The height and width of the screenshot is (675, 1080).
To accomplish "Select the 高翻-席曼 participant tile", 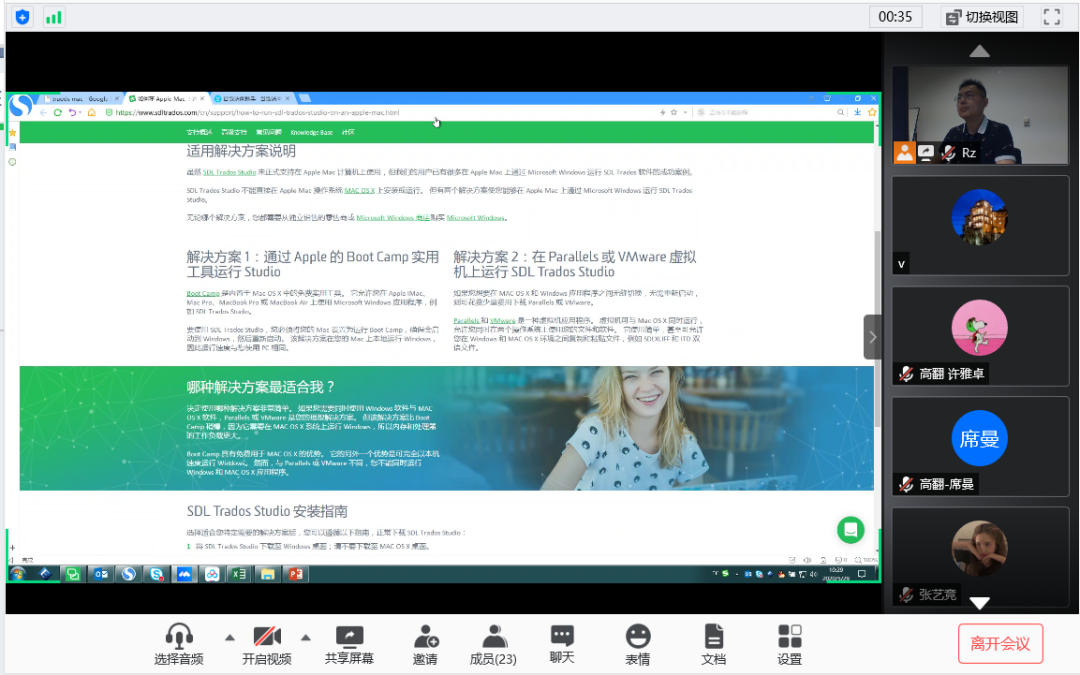I will (x=979, y=445).
